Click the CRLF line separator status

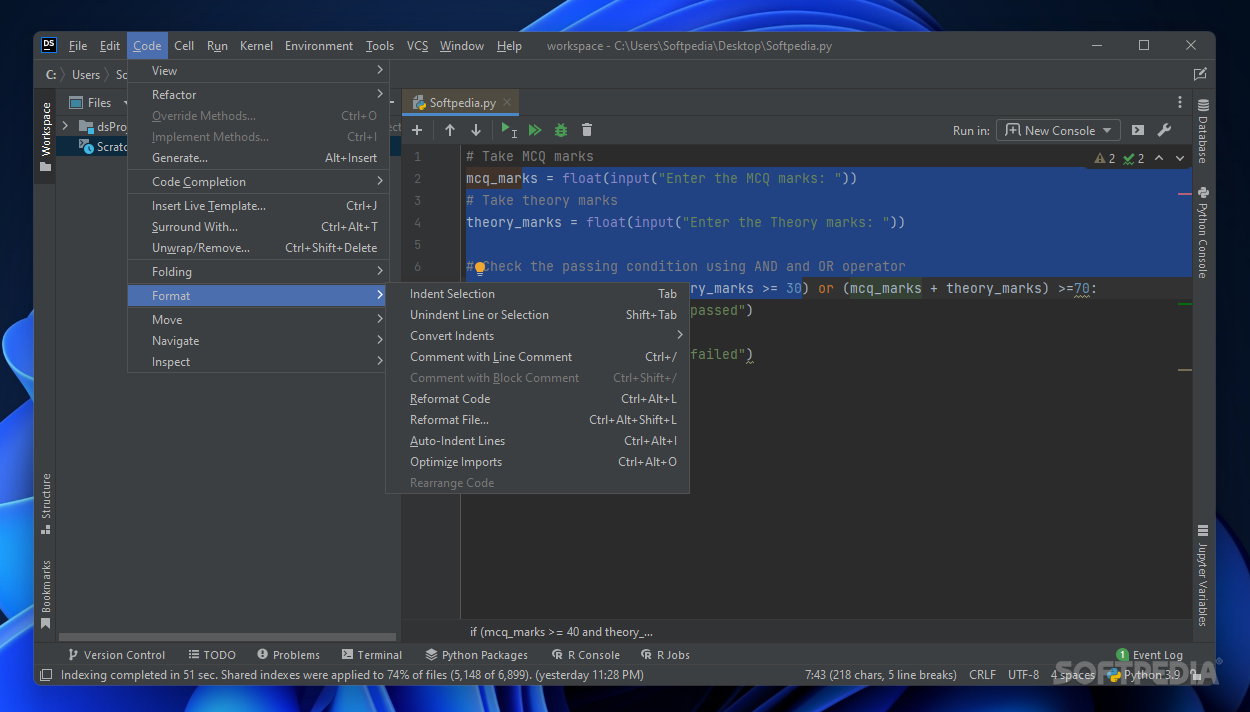982,675
